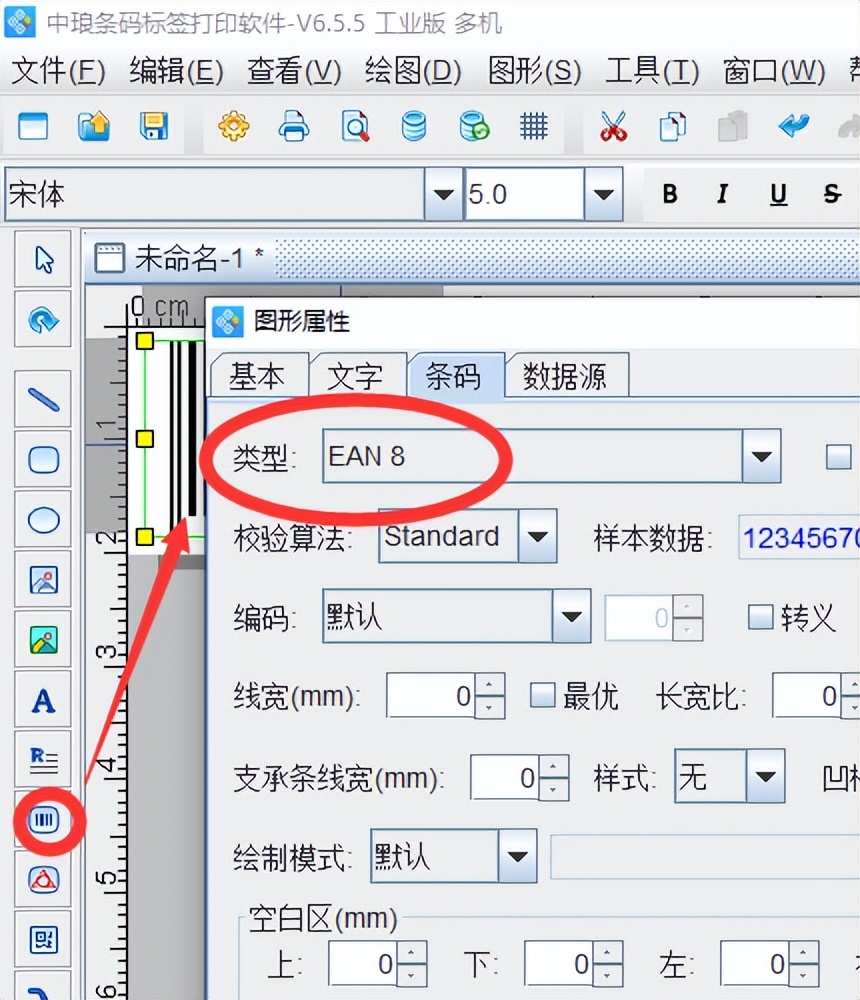
Task: Open the 工具 menu
Action: pyautogui.click(x=650, y=72)
